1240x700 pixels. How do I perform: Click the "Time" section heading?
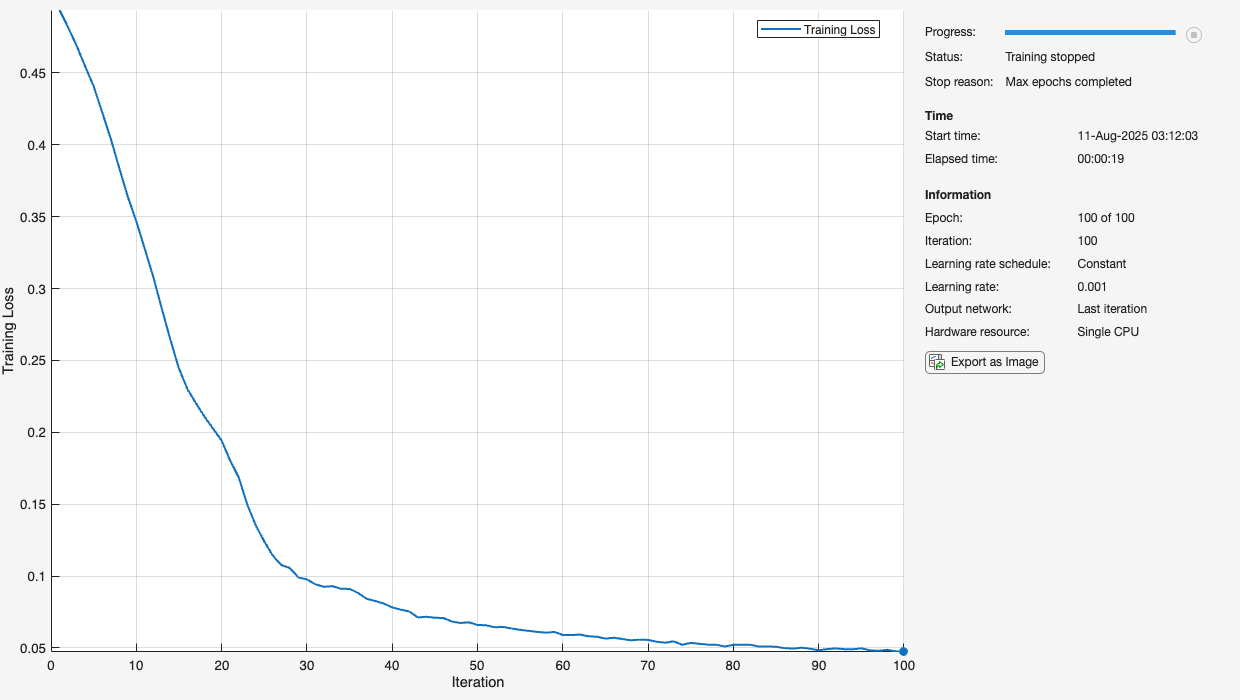pos(939,116)
